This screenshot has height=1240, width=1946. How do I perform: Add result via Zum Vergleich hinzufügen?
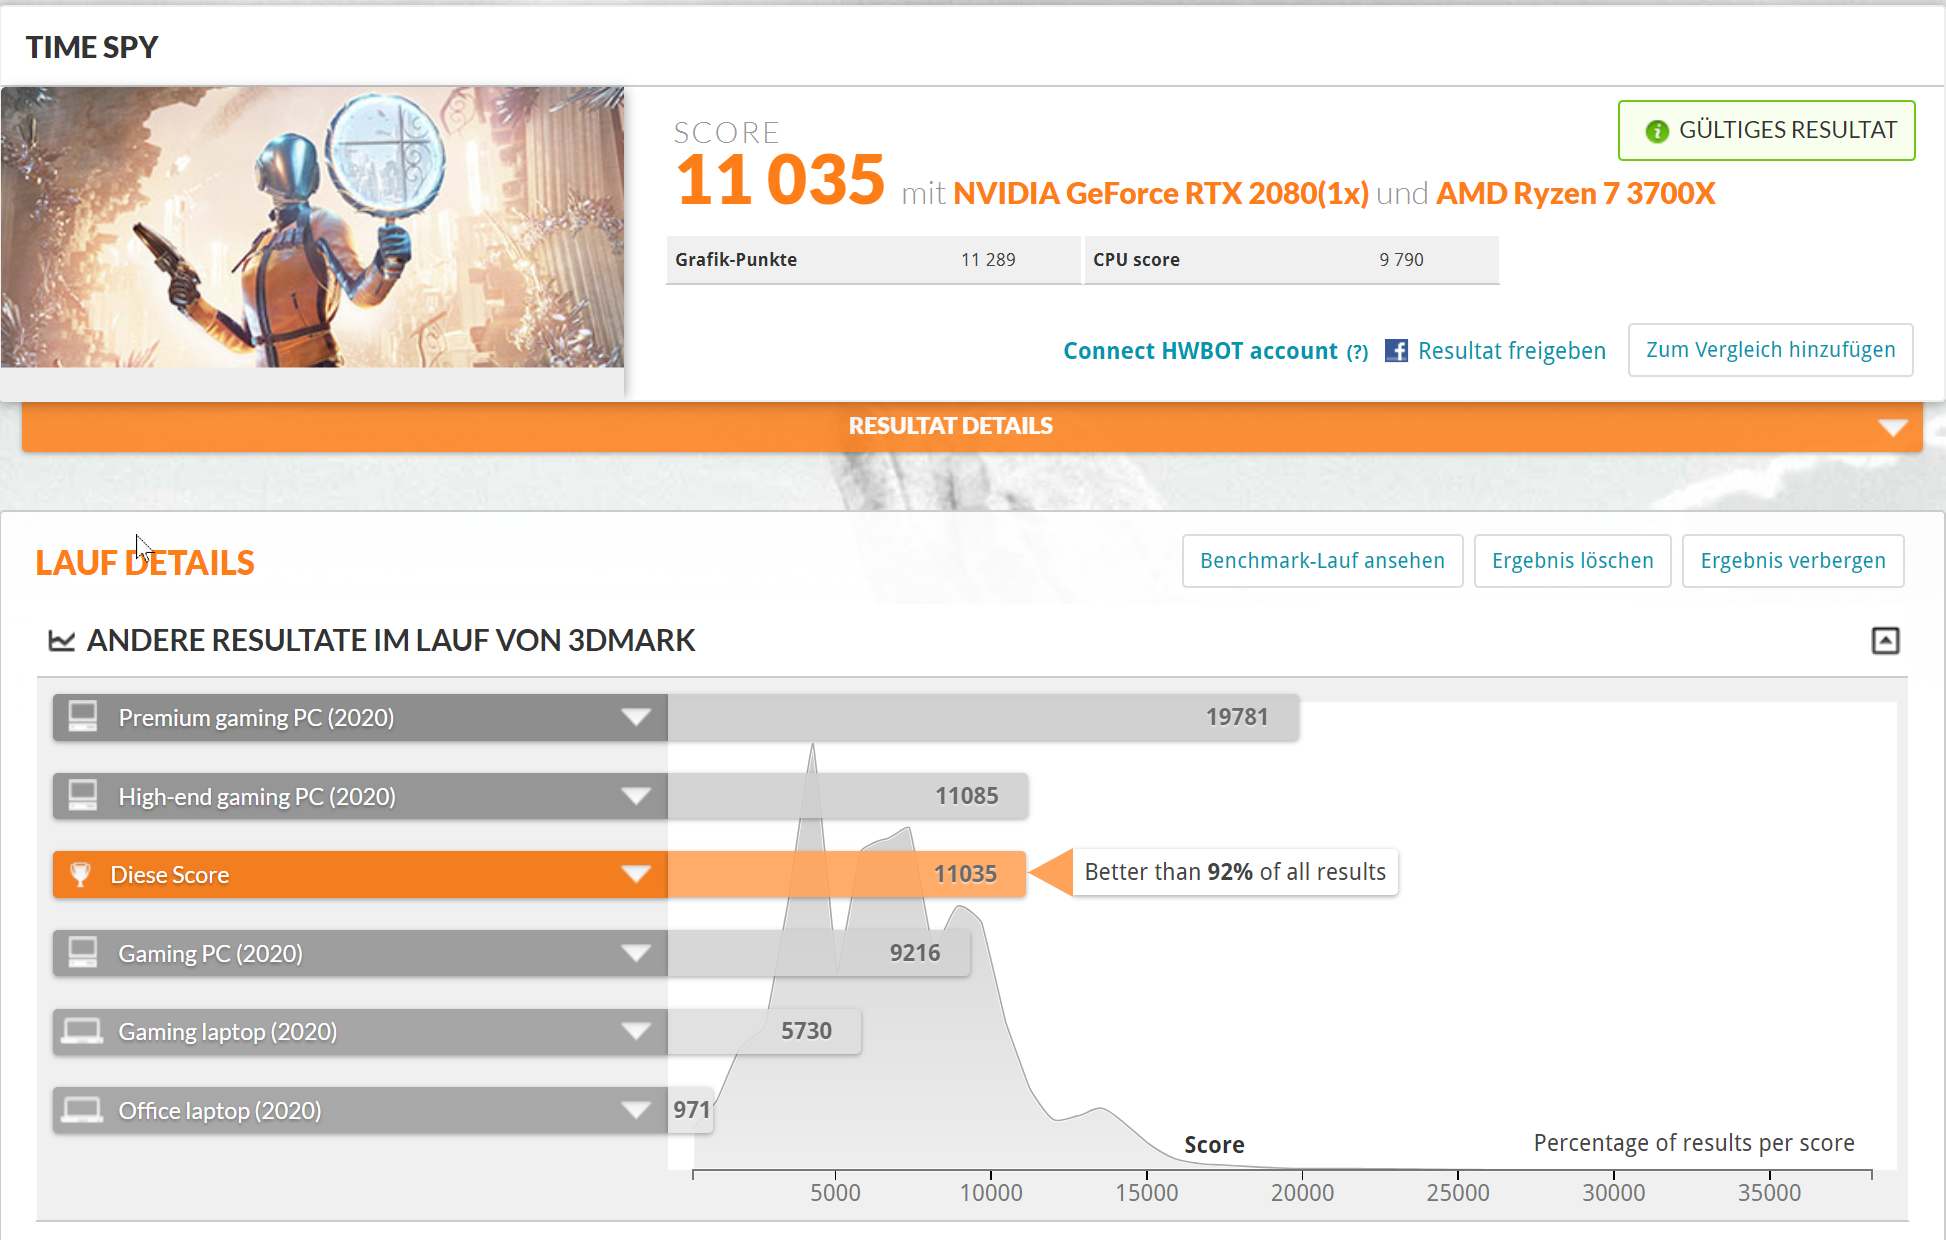tap(1770, 350)
